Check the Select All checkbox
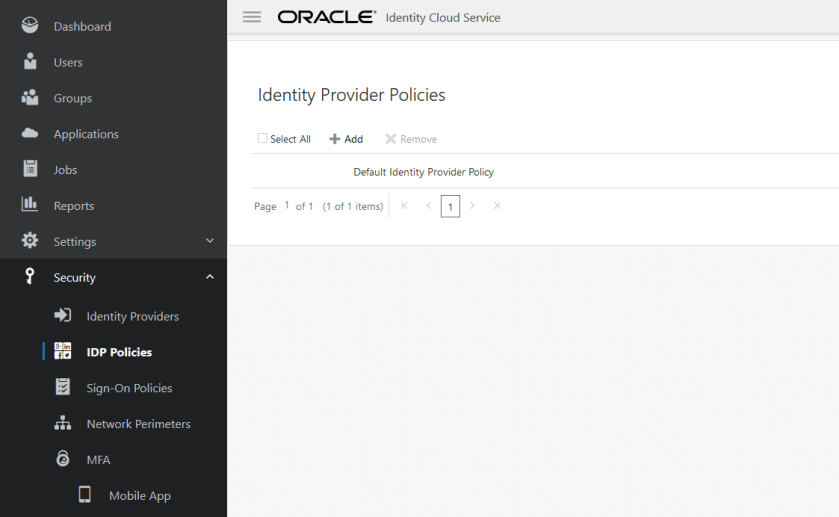Image resolution: width=839 pixels, height=517 pixels. (x=263, y=139)
